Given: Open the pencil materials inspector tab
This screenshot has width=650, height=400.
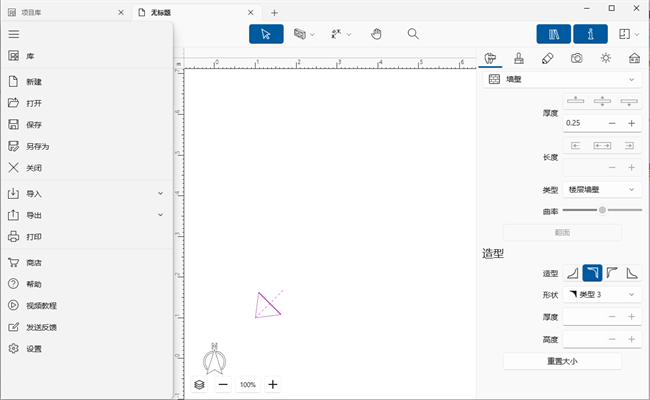Looking at the screenshot, I should 548,58.
